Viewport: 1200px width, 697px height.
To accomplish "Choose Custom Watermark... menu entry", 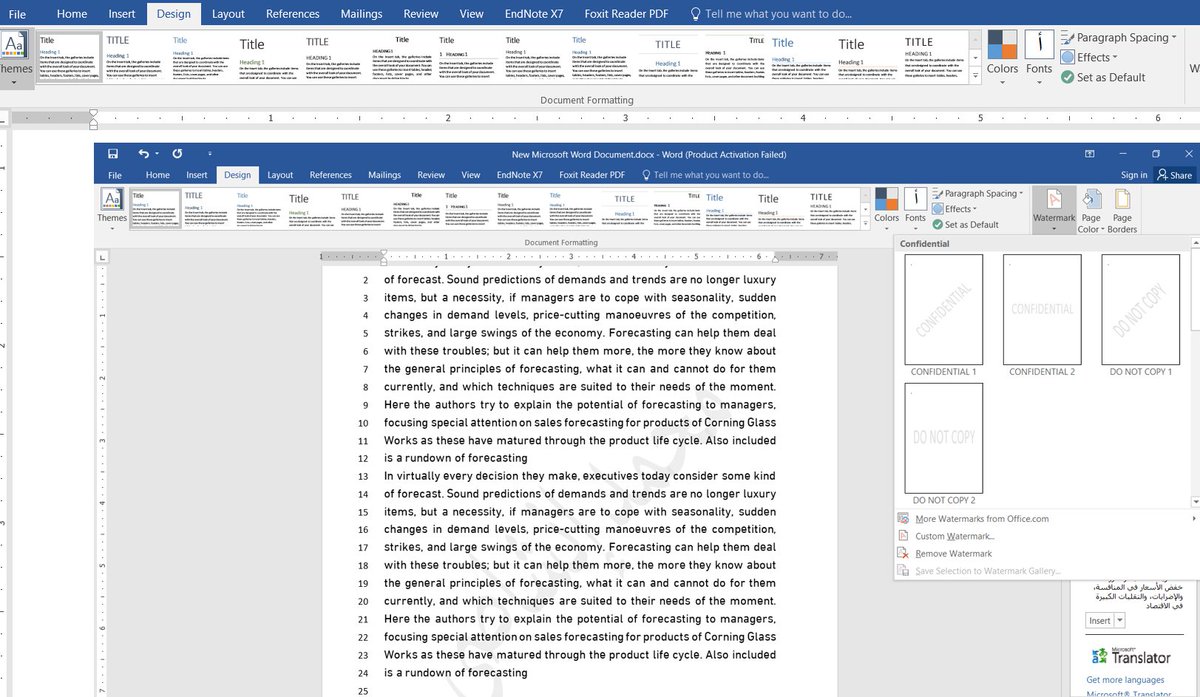I will pyautogui.click(x=1046, y=536).
